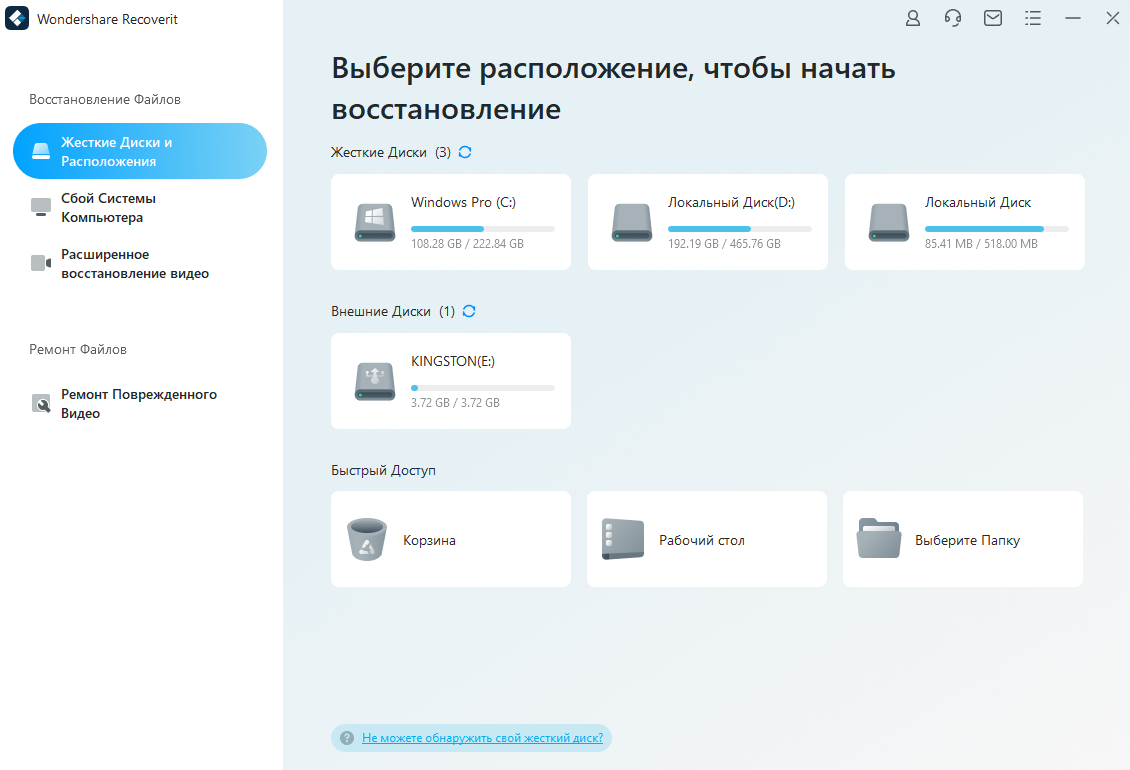Click the Windows Pro (C:) usage bar
Image resolution: width=1130 pixels, height=770 pixels.
[483, 229]
